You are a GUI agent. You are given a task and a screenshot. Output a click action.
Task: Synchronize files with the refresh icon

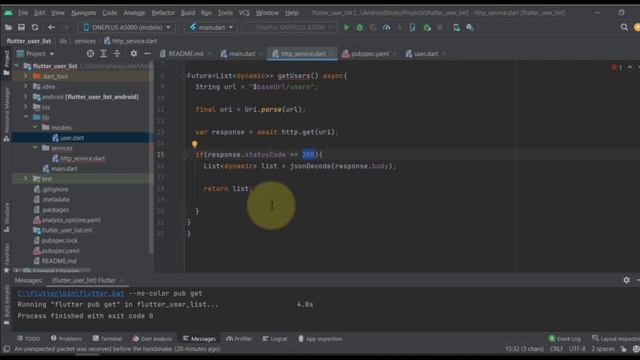35,27
